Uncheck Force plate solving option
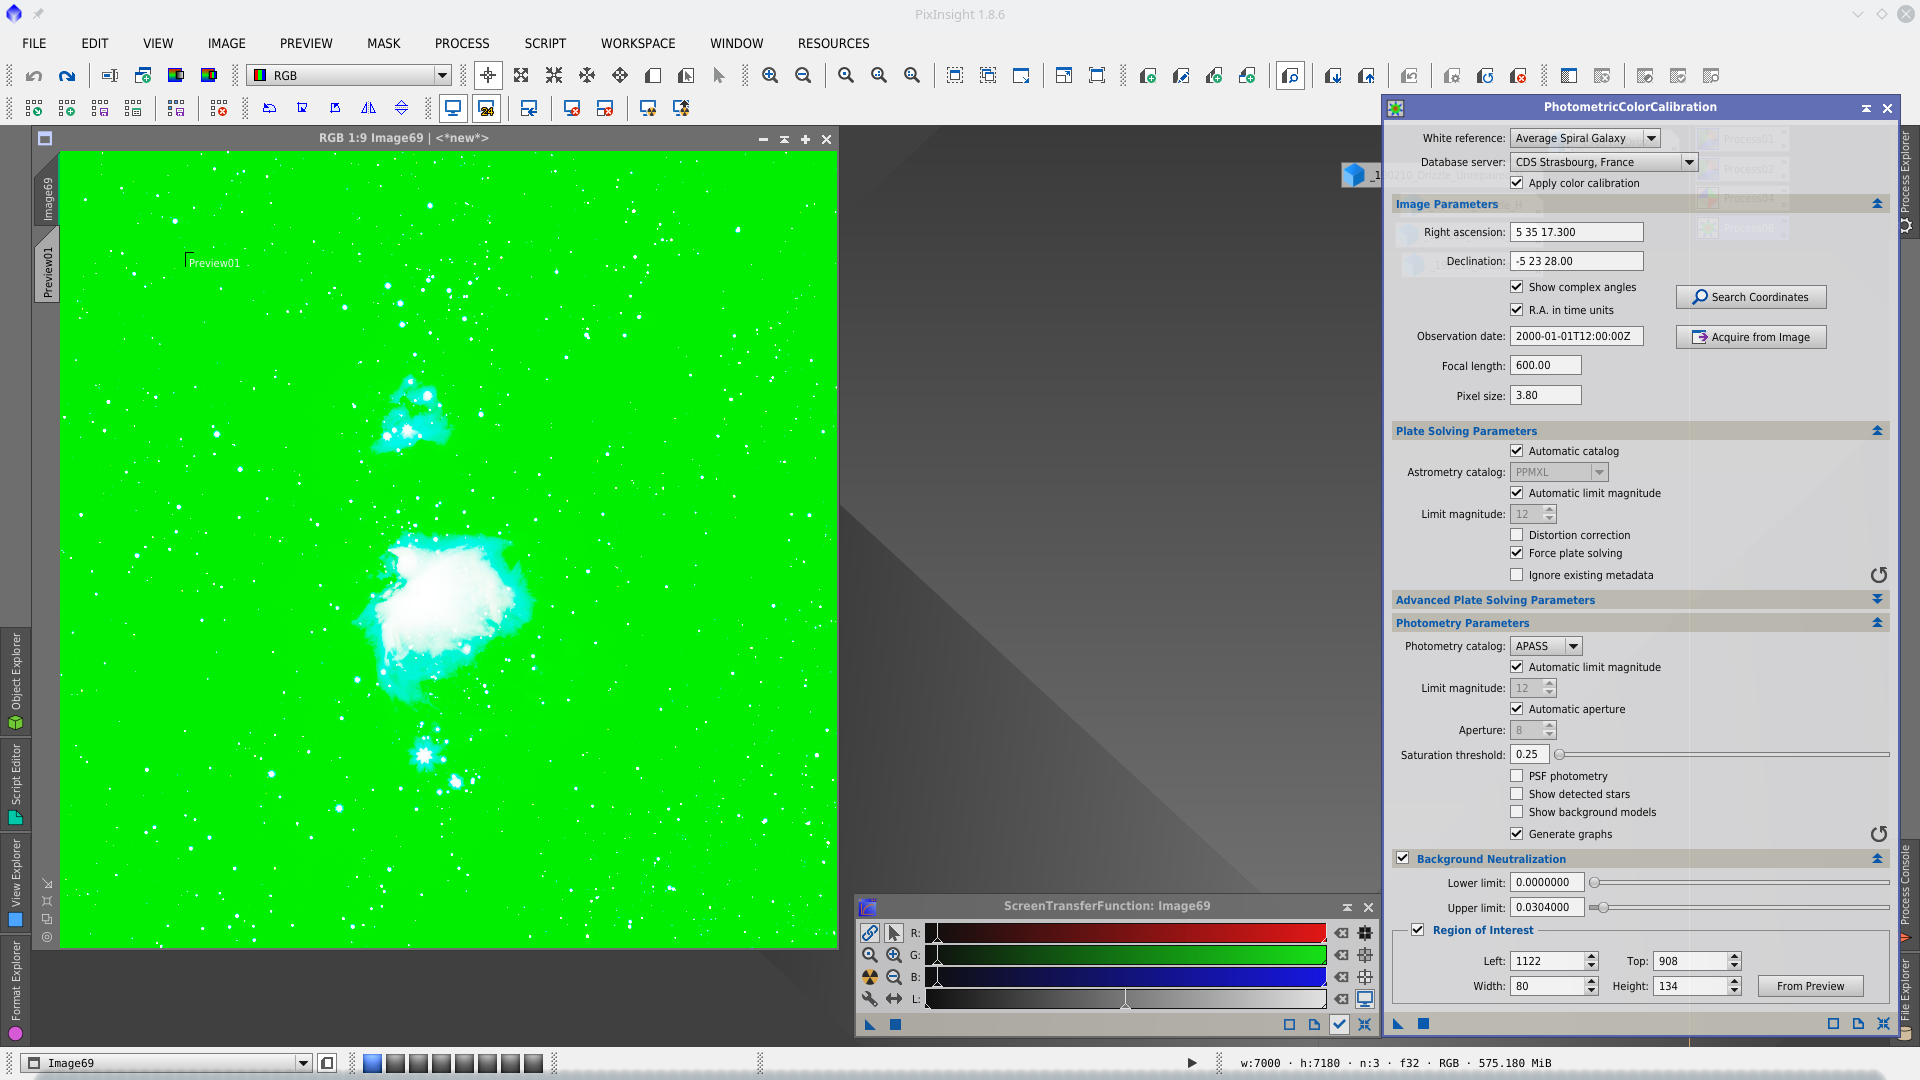 tap(1517, 553)
